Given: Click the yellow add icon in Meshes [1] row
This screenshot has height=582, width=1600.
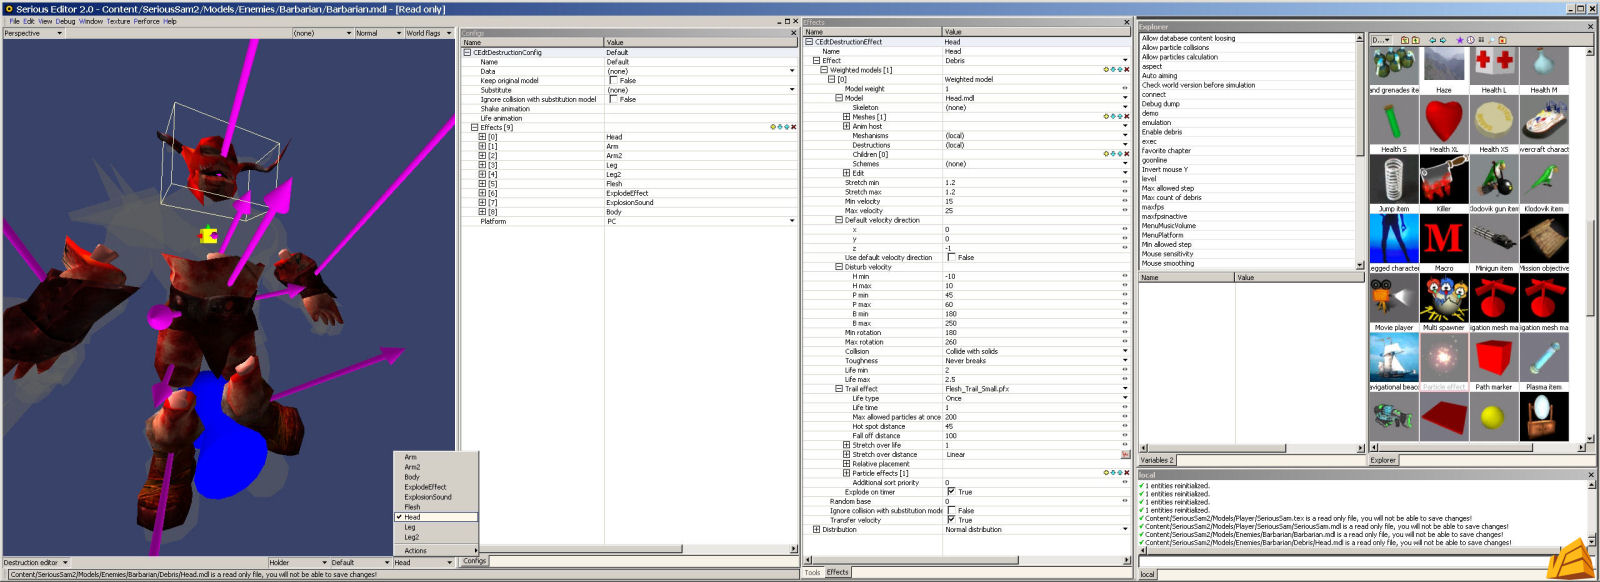Looking at the screenshot, I should 1106,117.
